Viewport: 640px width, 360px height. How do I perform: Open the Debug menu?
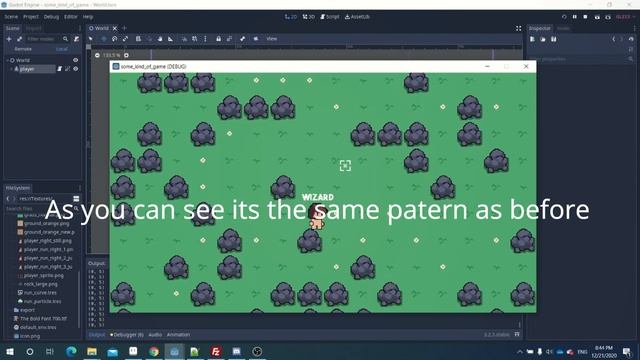pos(51,17)
